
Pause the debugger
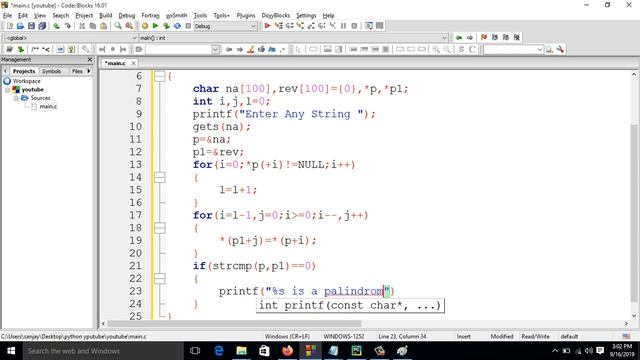tap(343, 26)
